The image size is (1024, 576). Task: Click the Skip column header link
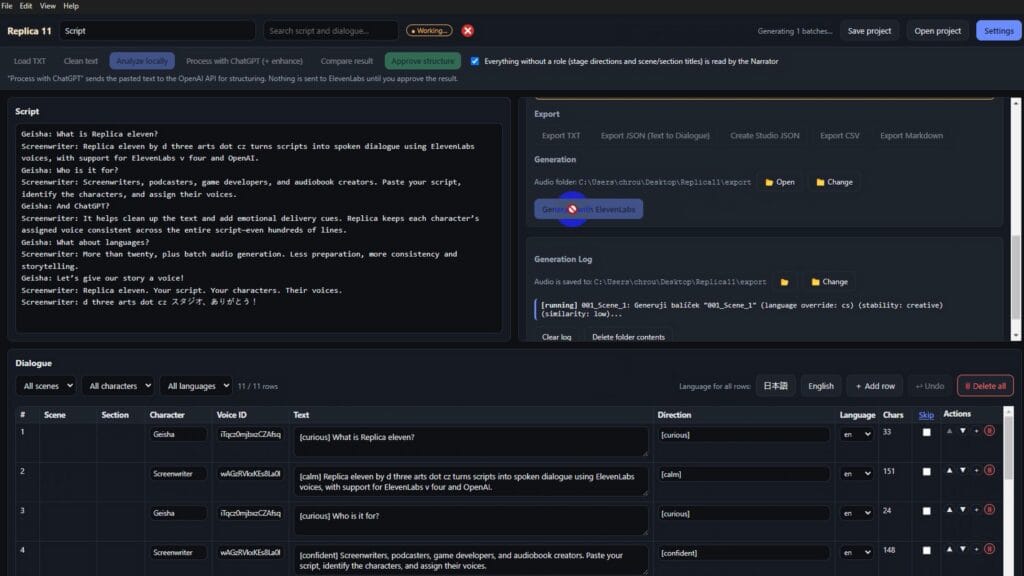click(x=925, y=415)
